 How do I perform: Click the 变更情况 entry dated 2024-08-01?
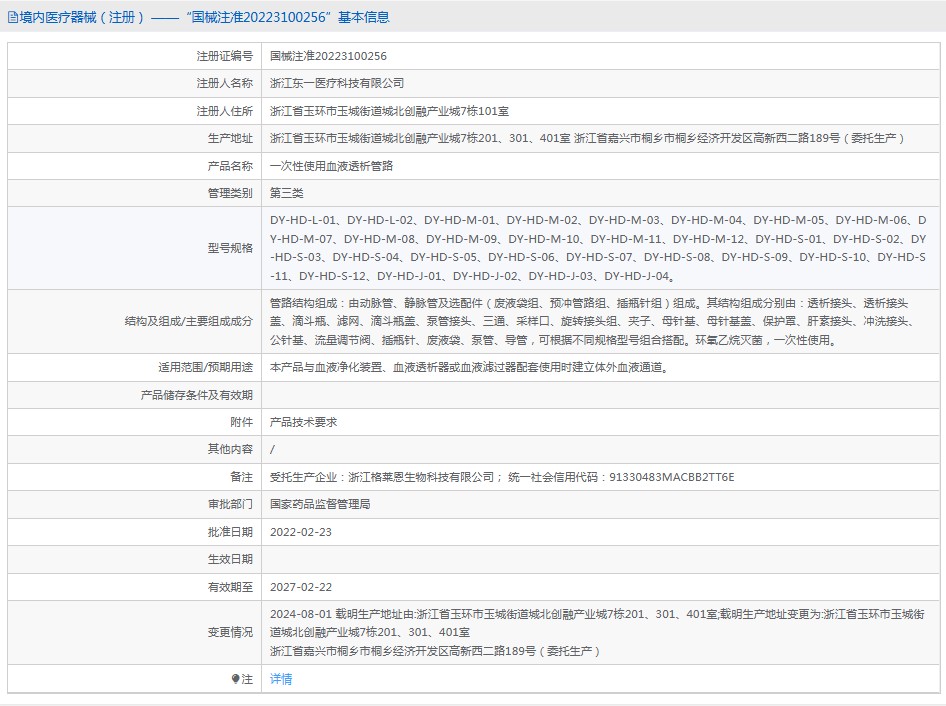click(x=597, y=632)
